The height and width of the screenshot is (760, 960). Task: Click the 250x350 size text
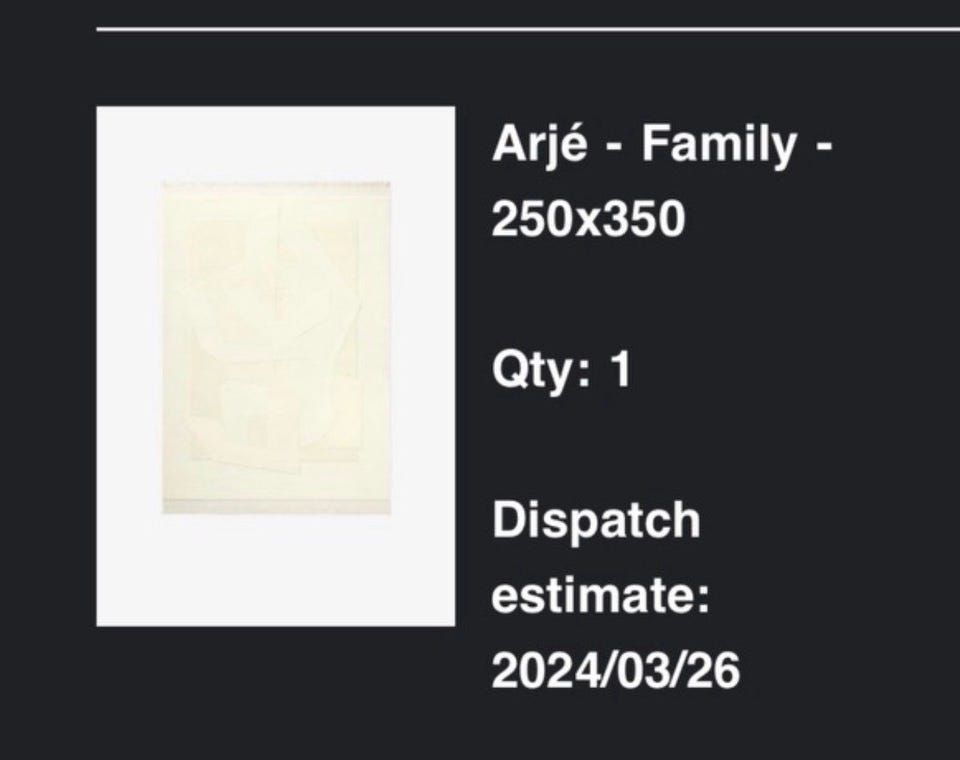(588, 220)
